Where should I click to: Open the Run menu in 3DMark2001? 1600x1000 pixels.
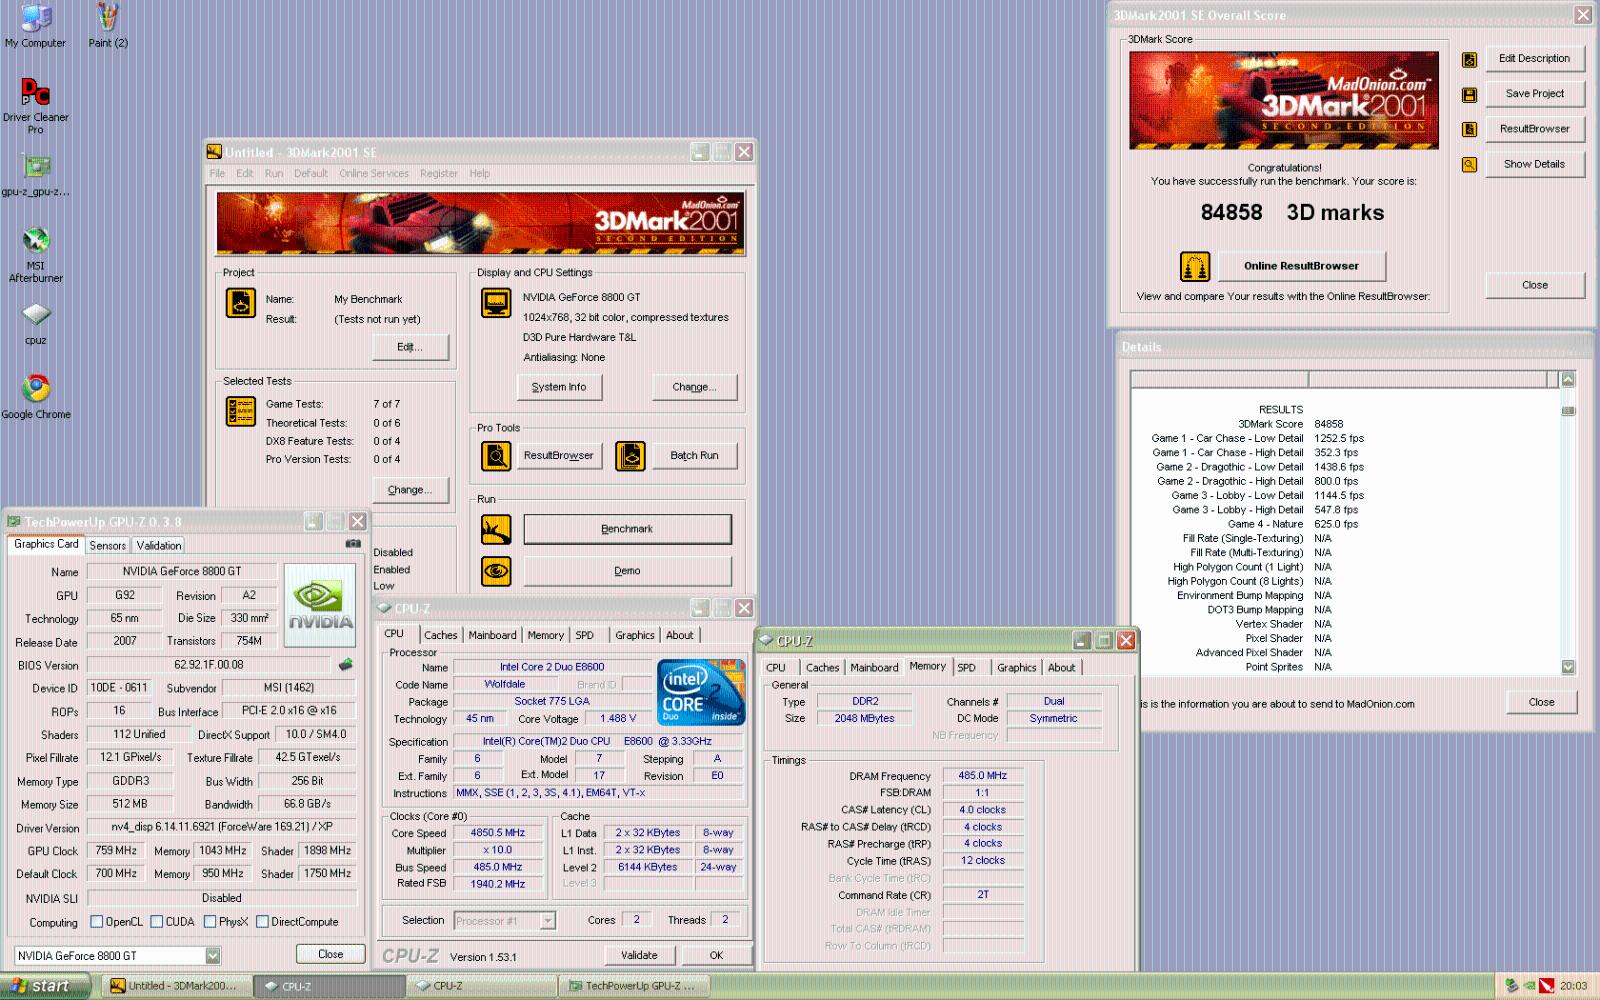coord(273,173)
